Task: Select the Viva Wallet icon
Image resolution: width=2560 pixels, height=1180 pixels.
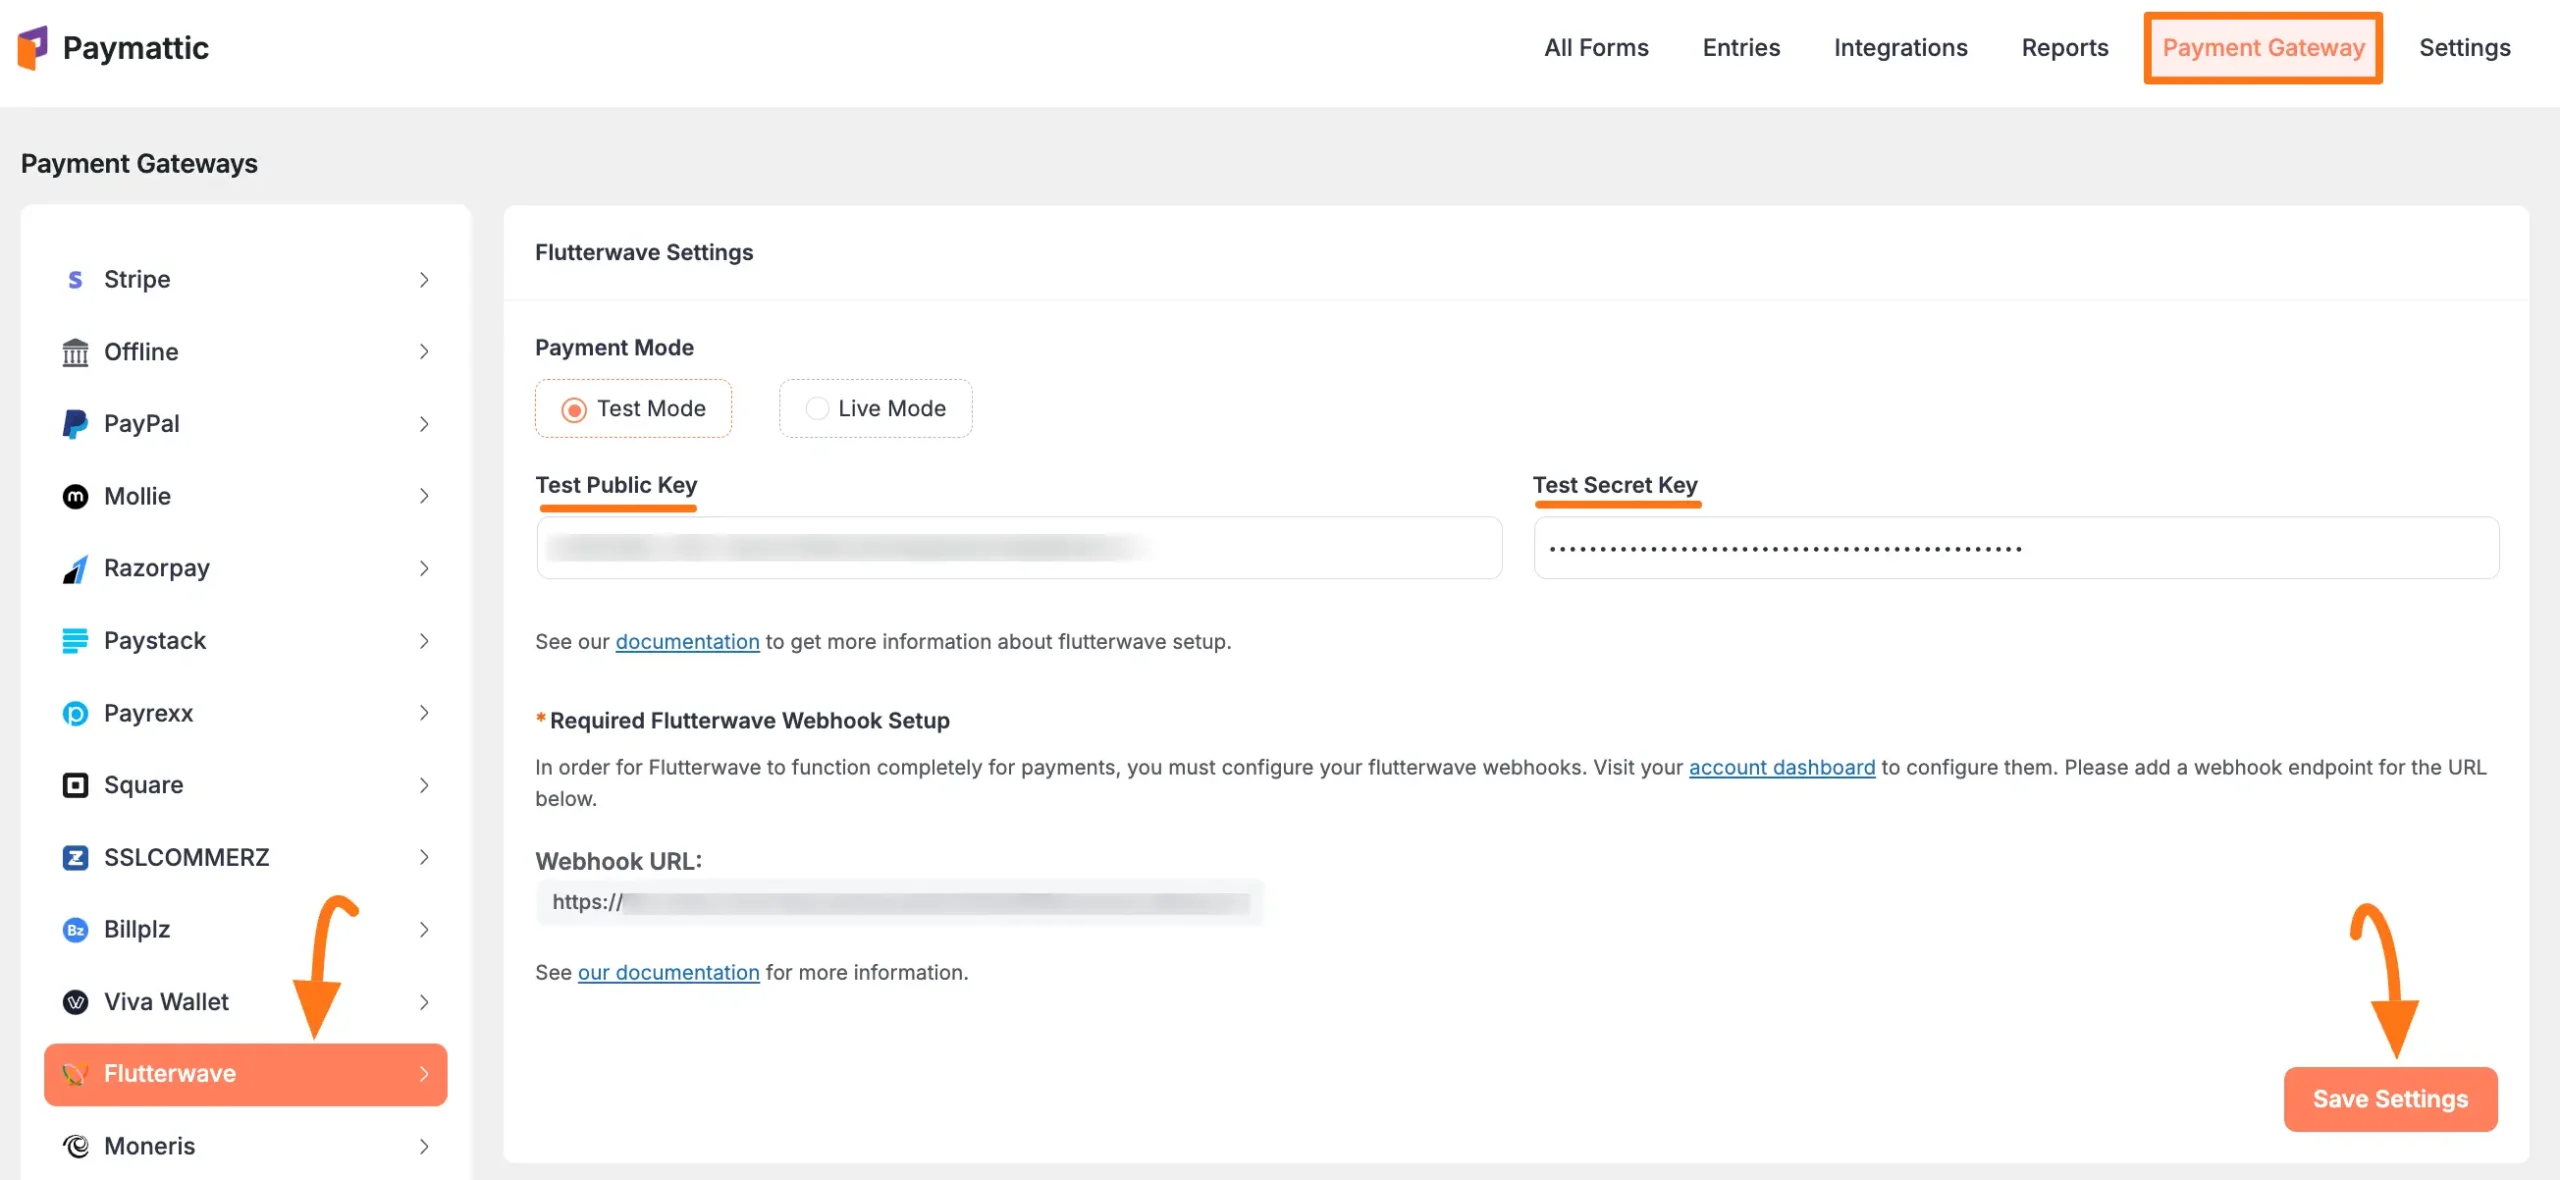Action: 75,1002
